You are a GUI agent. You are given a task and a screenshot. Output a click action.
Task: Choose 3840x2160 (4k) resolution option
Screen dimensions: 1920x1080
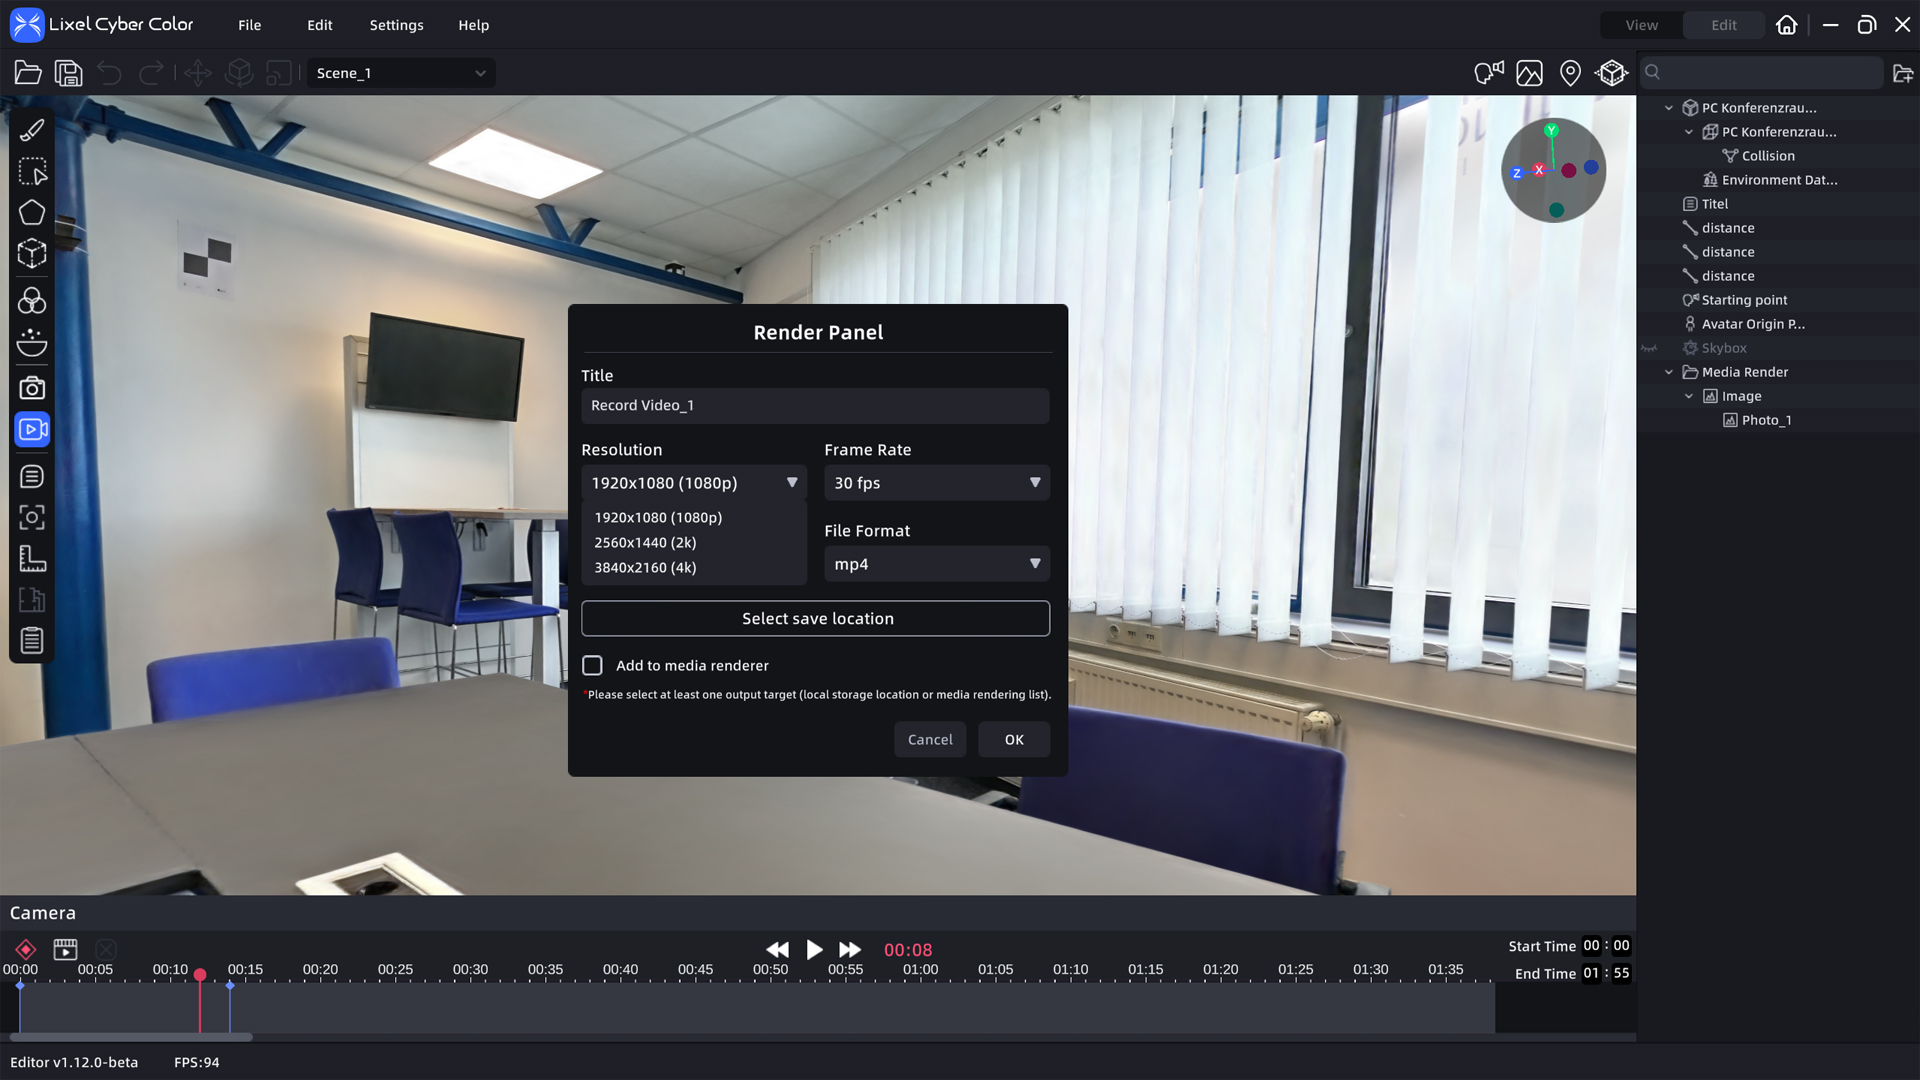(645, 567)
